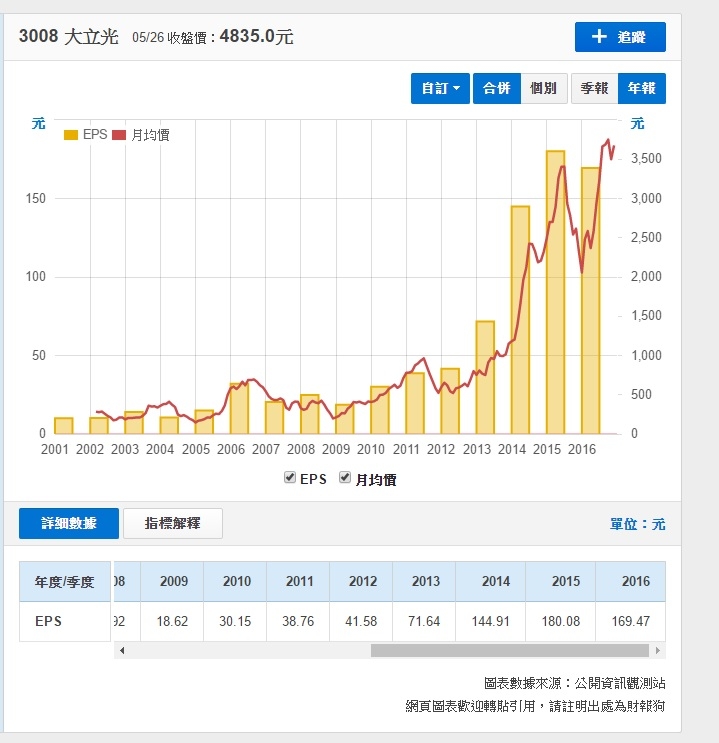Open the 詳細數據 tab
The image size is (719, 743).
pyautogui.click(x=69, y=523)
